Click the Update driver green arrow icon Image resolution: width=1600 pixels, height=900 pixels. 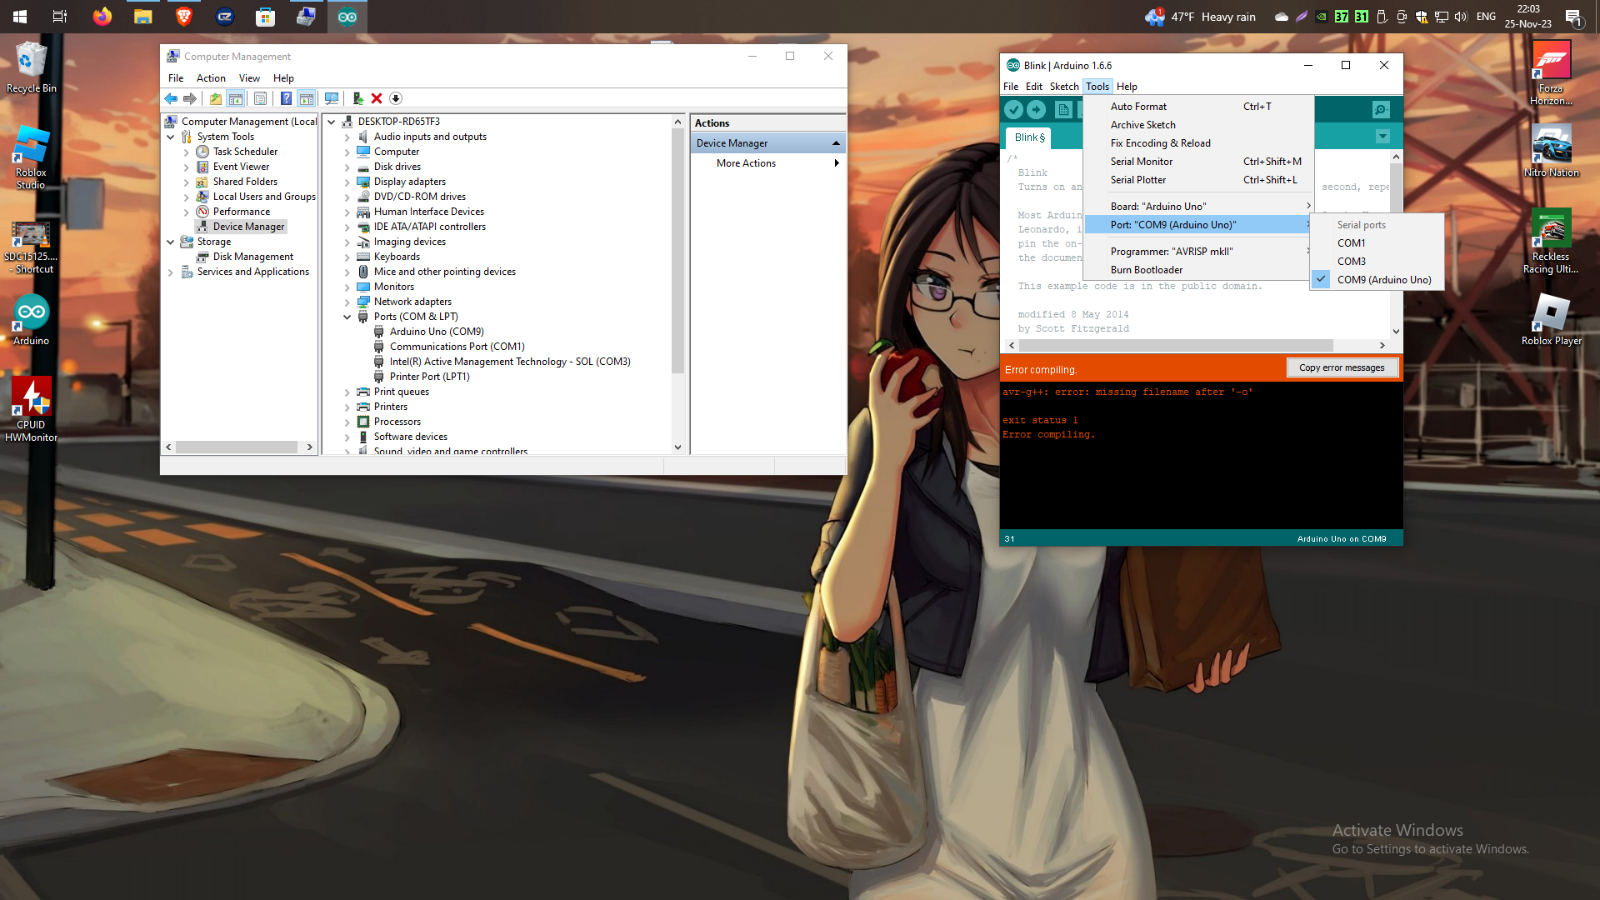357,98
